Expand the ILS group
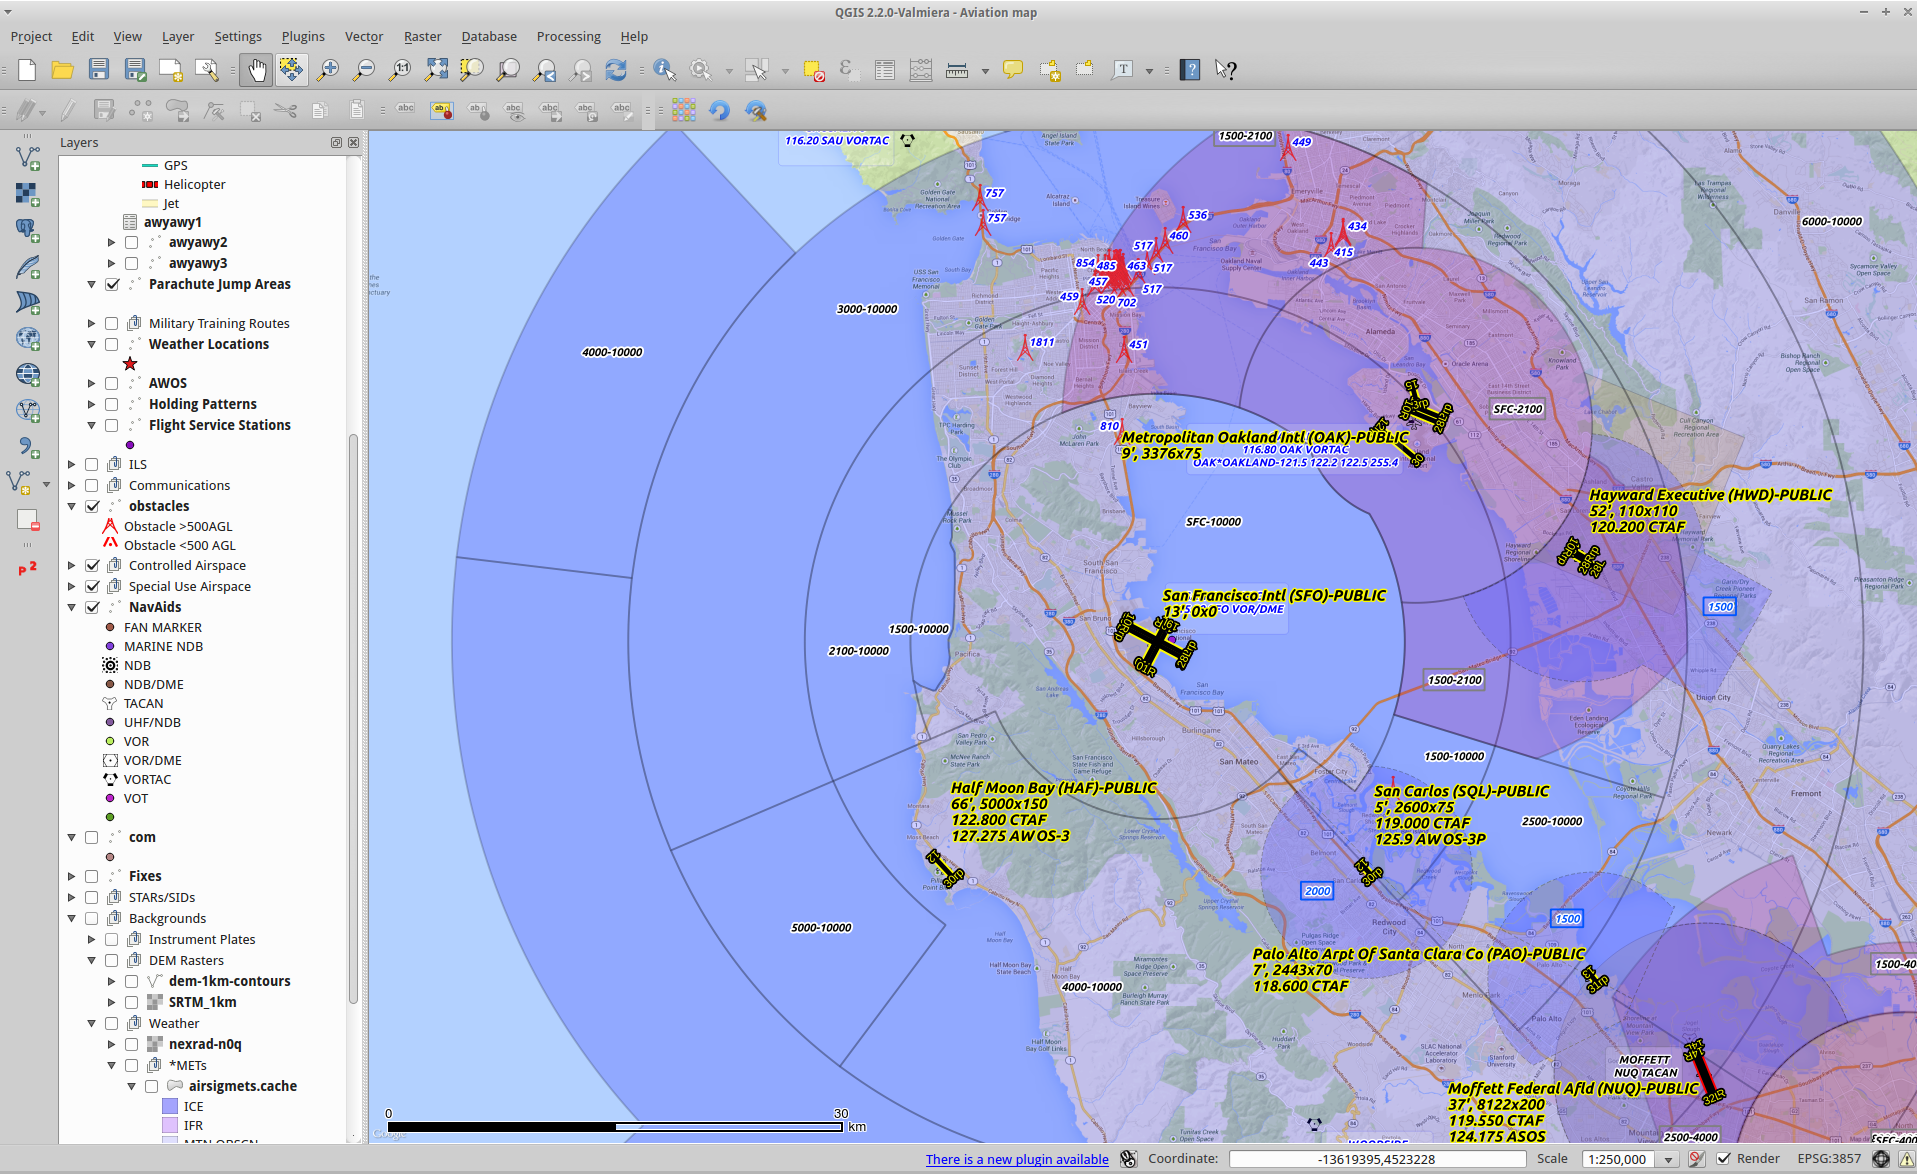This screenshot has width=1917, height=1174. tap(71, 464)
